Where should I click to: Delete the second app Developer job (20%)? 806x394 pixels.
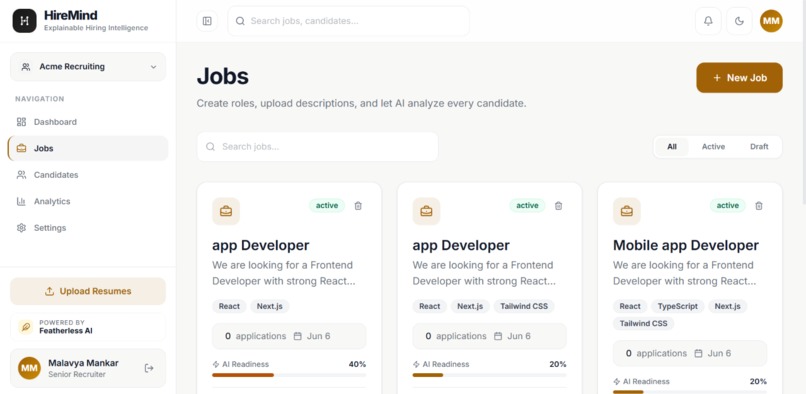(558, 206)
